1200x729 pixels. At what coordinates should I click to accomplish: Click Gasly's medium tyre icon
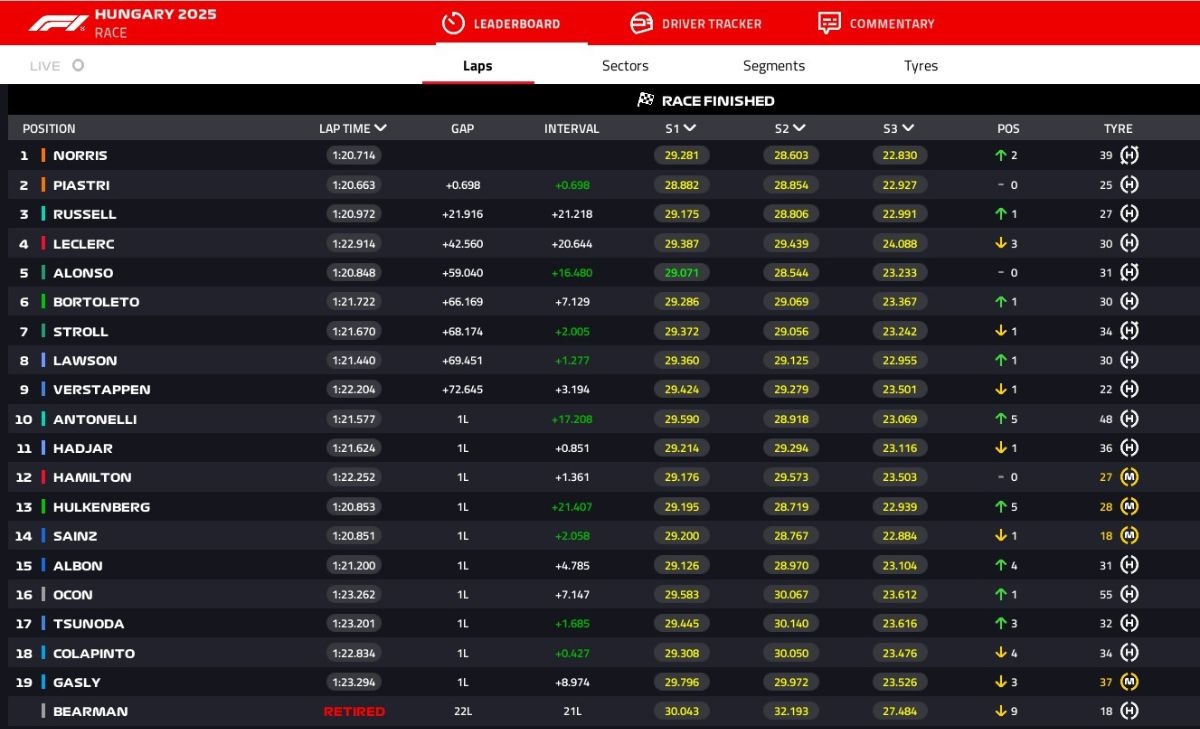click(1129, 682)
